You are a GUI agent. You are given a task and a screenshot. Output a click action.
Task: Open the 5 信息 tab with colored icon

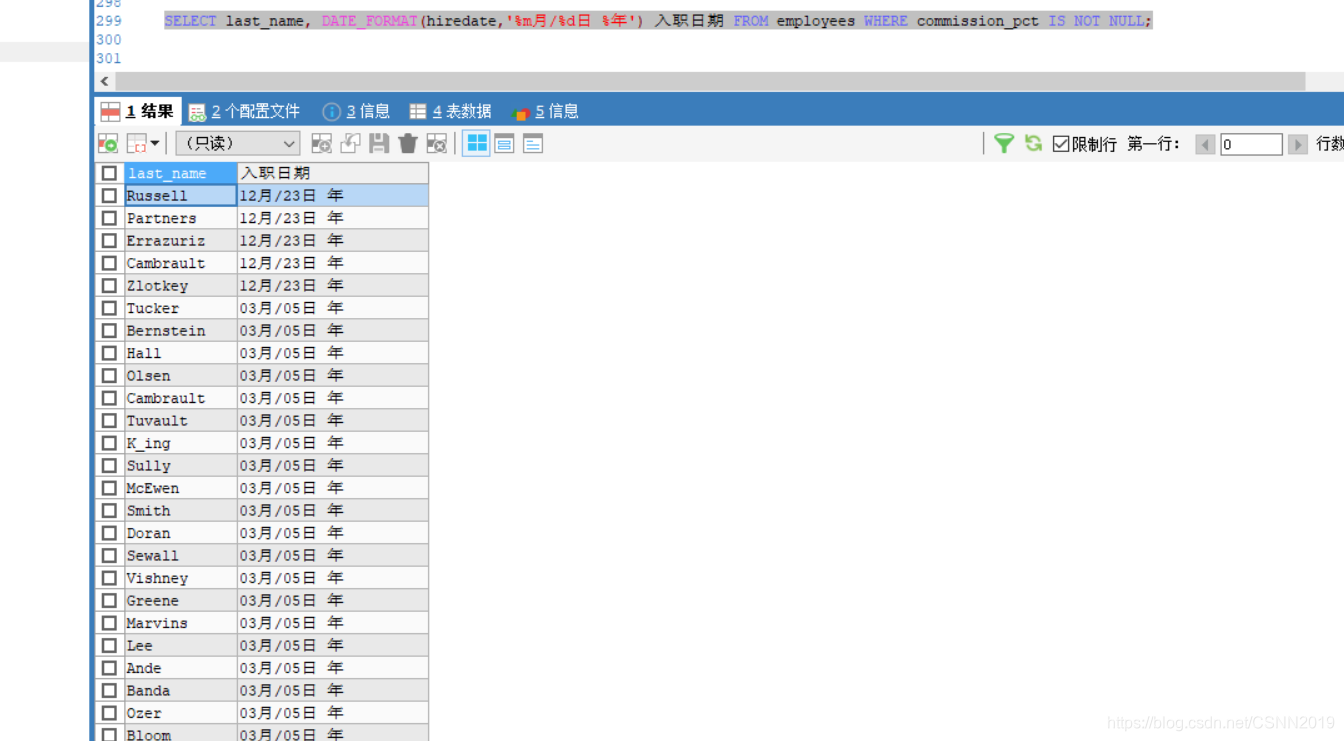tap(545, 112)
